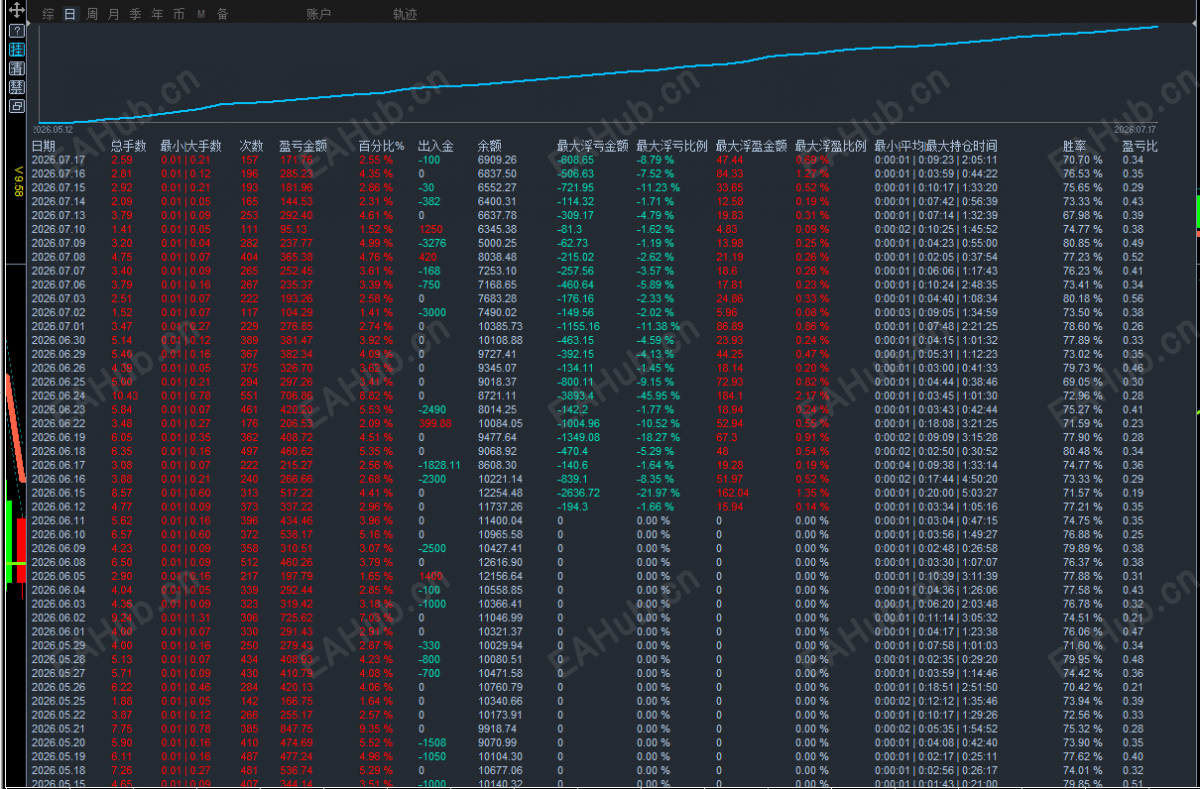Open the help question mark icon
1200x789 pixels.
tap(17, 31)
